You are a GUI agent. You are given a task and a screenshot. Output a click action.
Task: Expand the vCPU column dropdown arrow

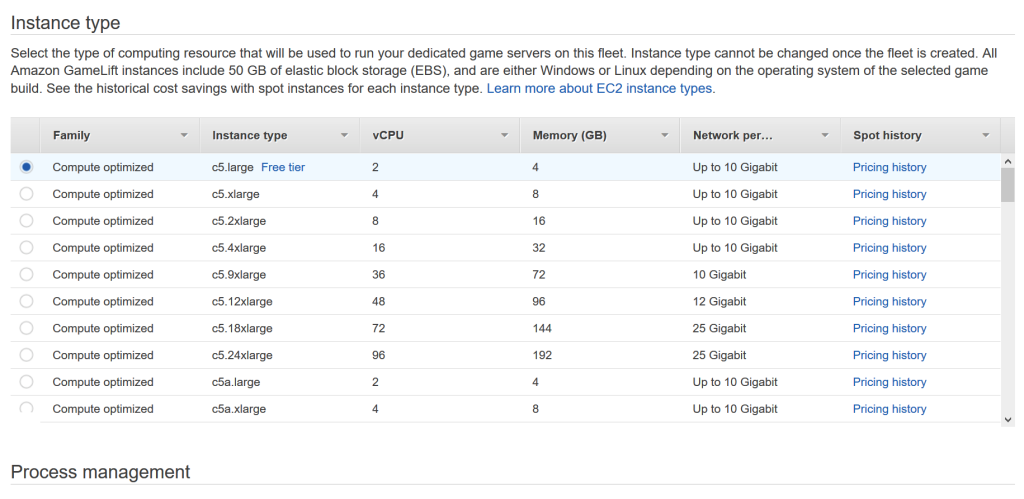tap(504, 135)
